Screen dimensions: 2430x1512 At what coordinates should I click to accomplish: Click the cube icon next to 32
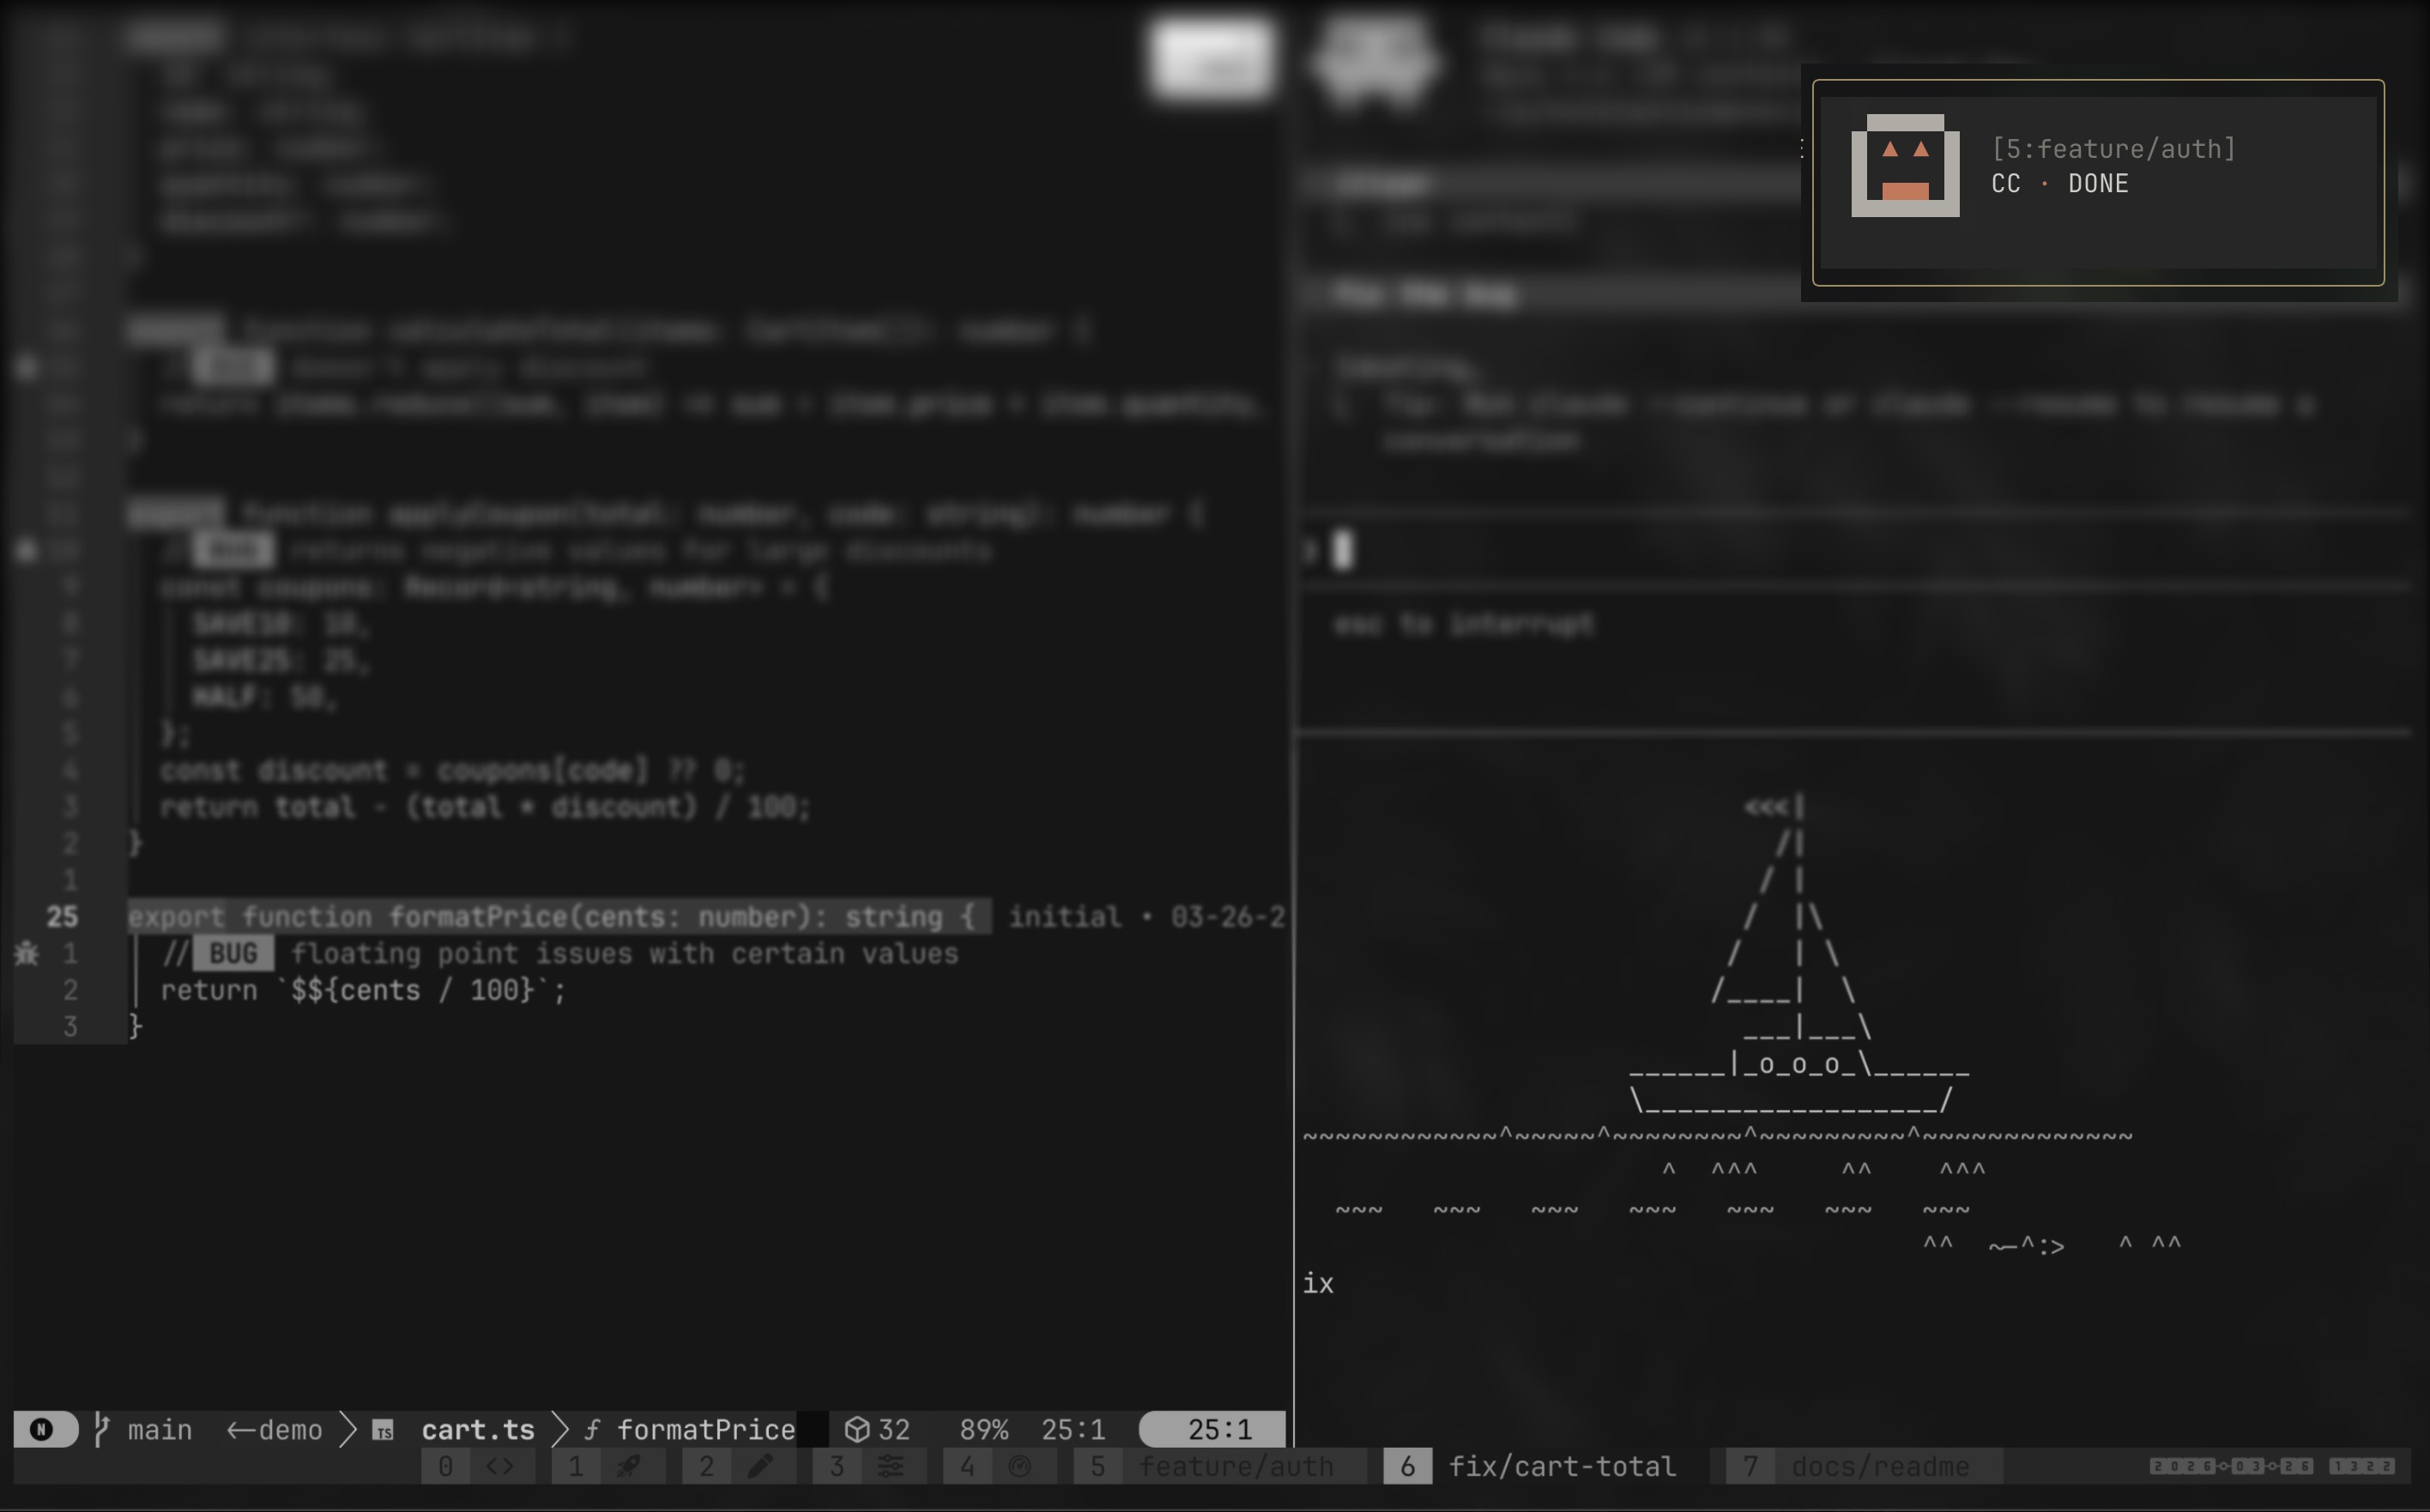click(x=857, y=1429)
